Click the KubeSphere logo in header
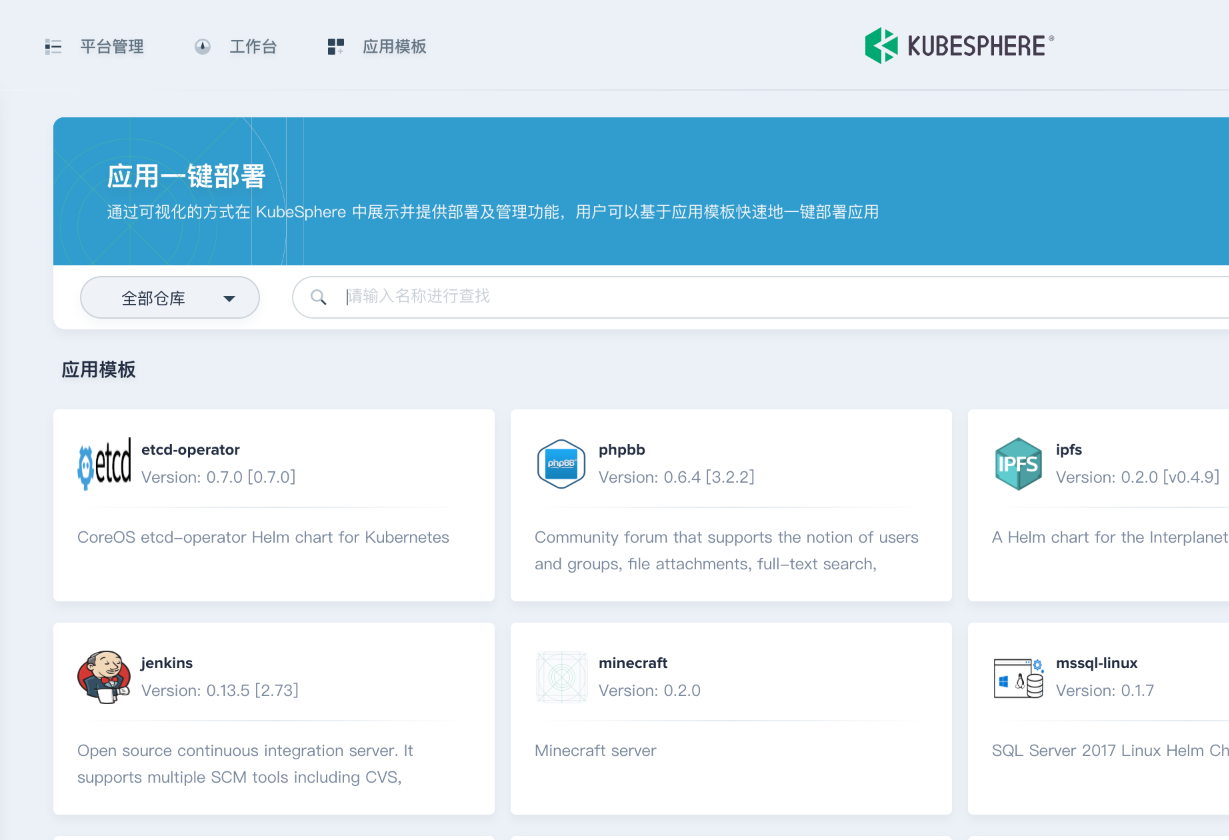The height and width of the screenshot is (840, 1229). coord(959,46)
